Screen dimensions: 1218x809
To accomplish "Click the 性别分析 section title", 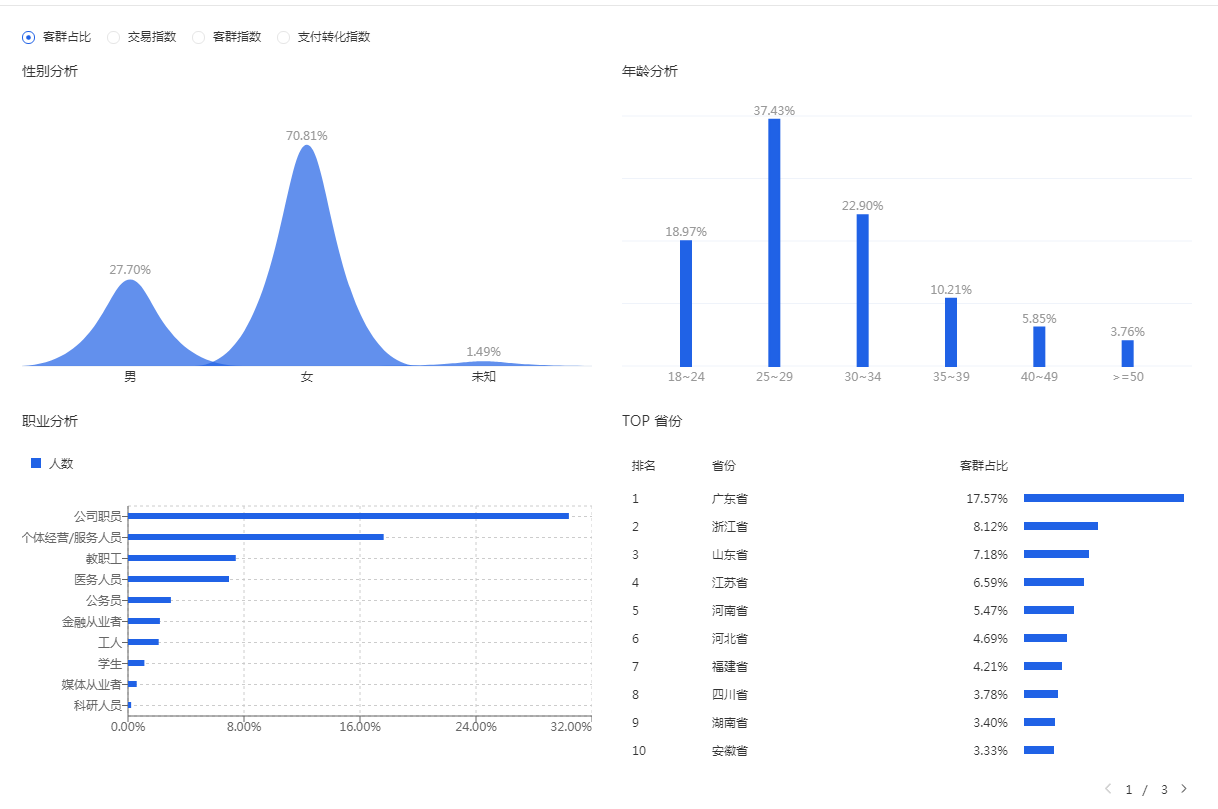I will [x=50, y=71].
